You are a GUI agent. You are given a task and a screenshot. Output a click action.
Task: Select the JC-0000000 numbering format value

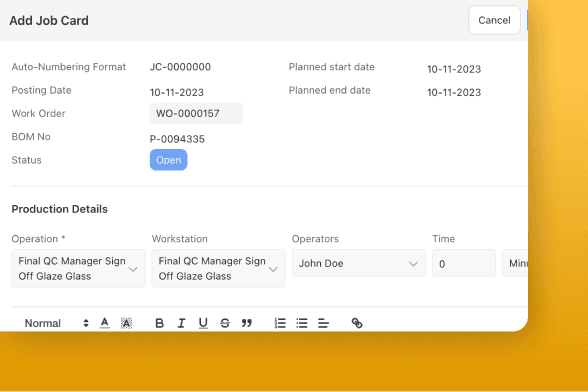coord(180,67)
